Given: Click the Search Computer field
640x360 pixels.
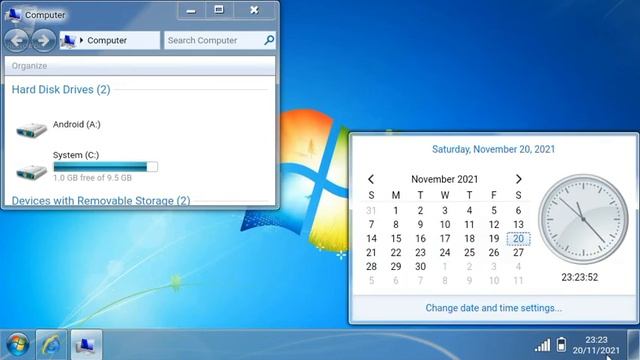Looking at the screenshot, I should point(220,40).
